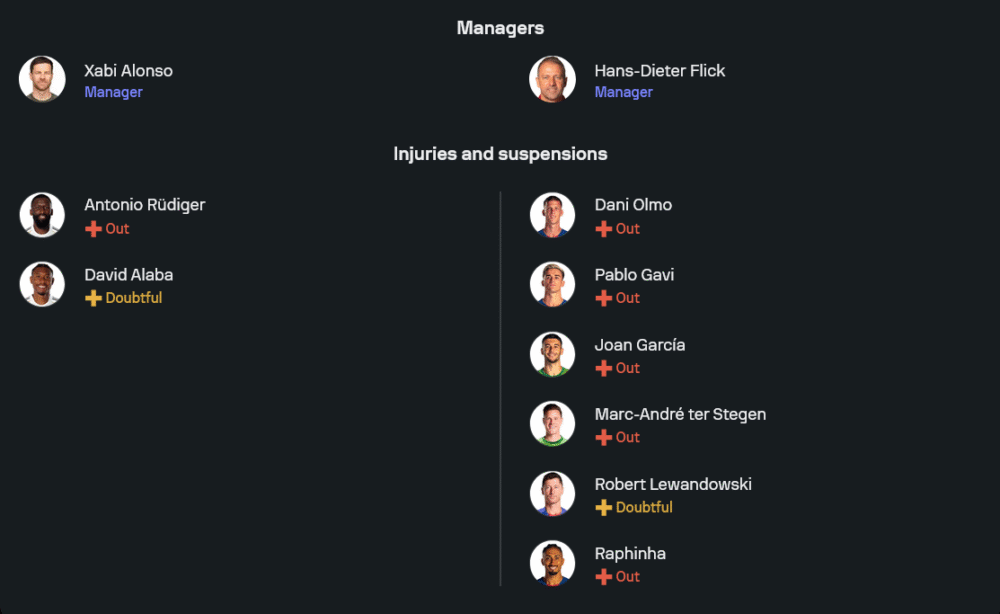Select Antonio Rüdiger's player avatar
The width and height of the screenshot is (1000, 614).
point(42,214)
